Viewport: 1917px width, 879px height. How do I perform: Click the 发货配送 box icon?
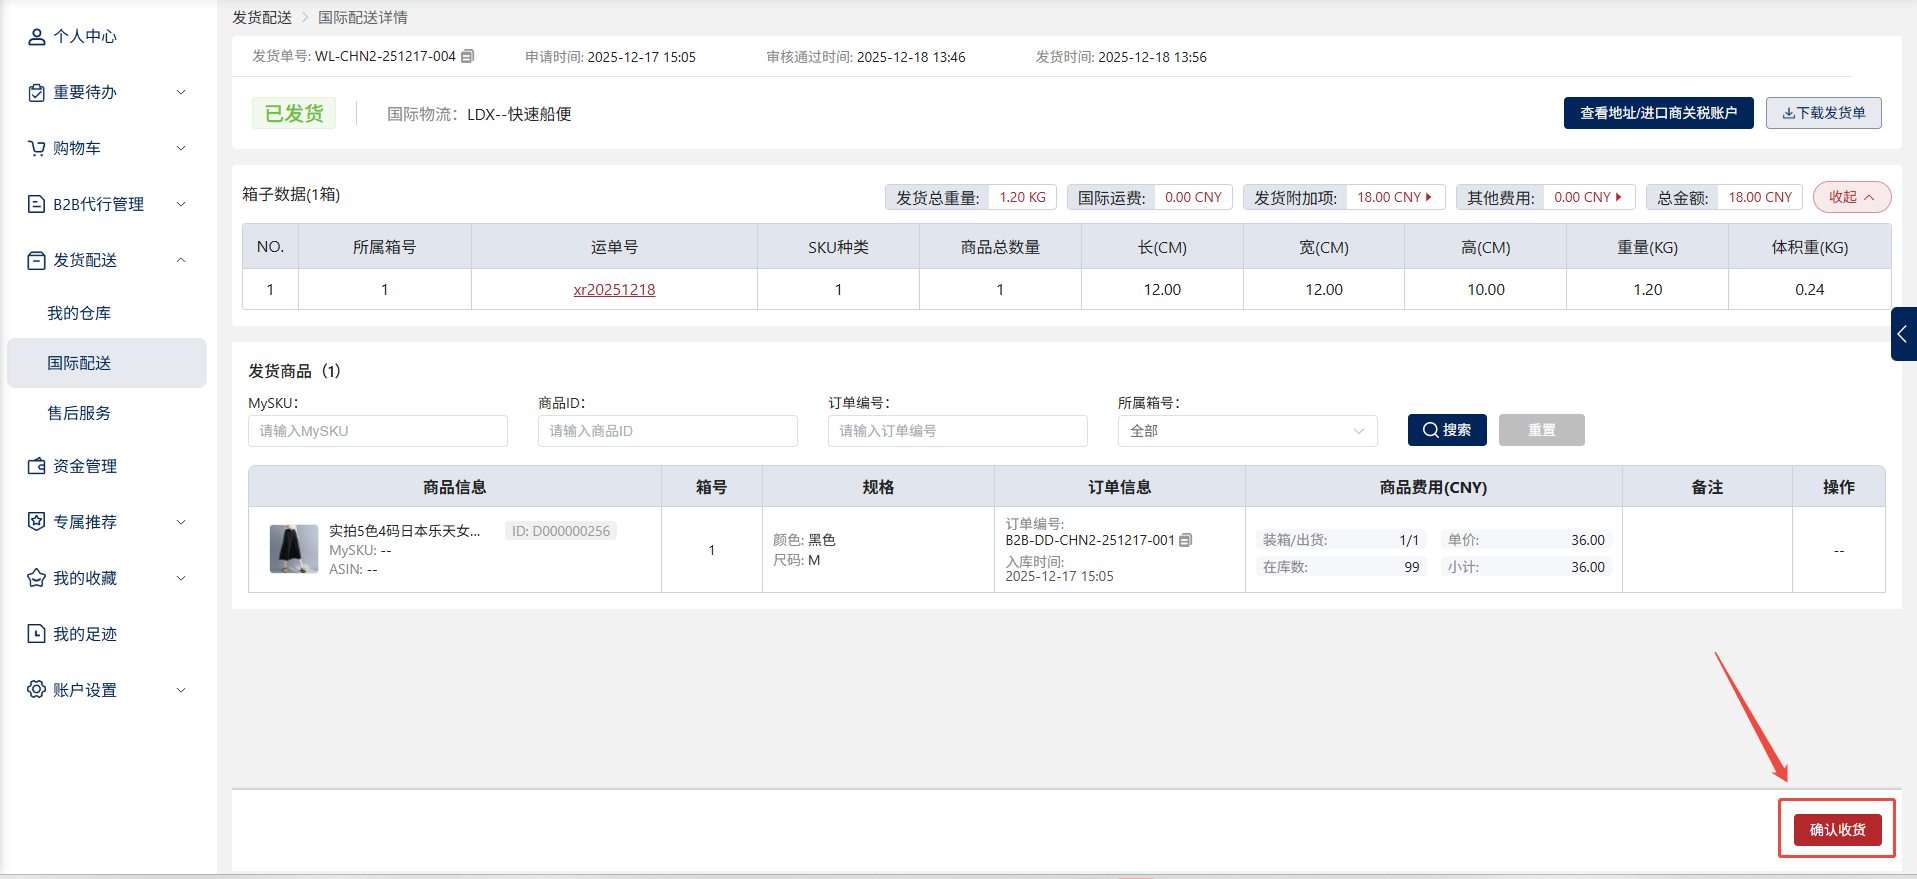(37, 261)
